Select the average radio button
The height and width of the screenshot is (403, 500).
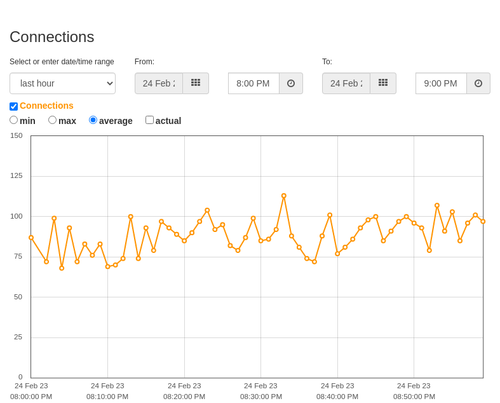[x=93, y=120]
